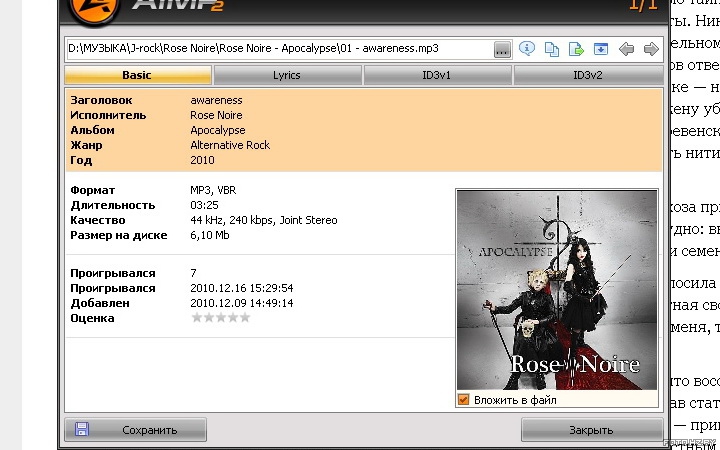Open file browser with '...' button
Viewport: 720px width, 450px height.
(502, 48)
